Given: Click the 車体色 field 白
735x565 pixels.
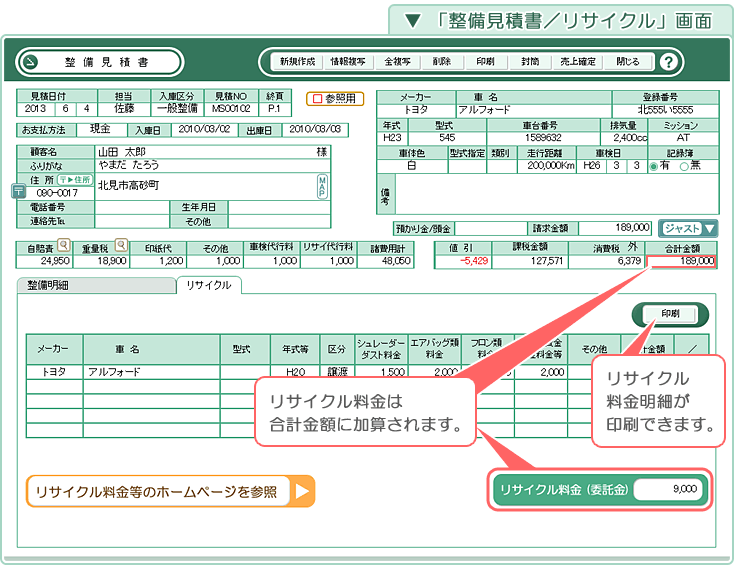Looking at the screenshot, I should coord(412,166).
